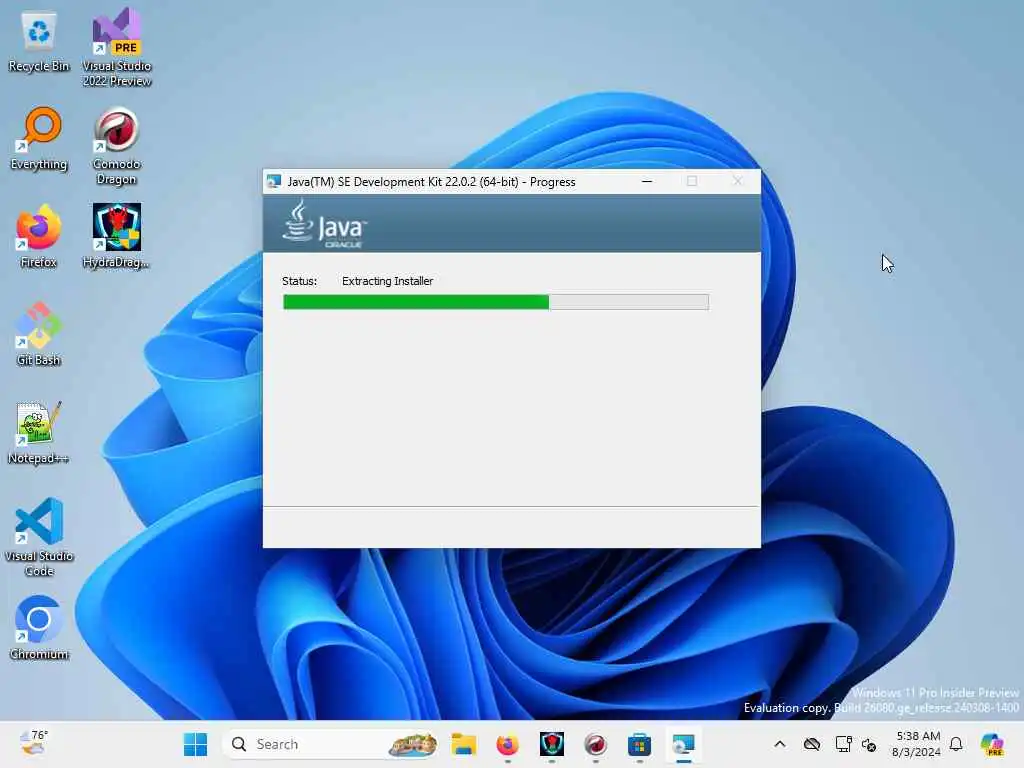Open Comodo Dragon from the taskbar

coord(596,744)
